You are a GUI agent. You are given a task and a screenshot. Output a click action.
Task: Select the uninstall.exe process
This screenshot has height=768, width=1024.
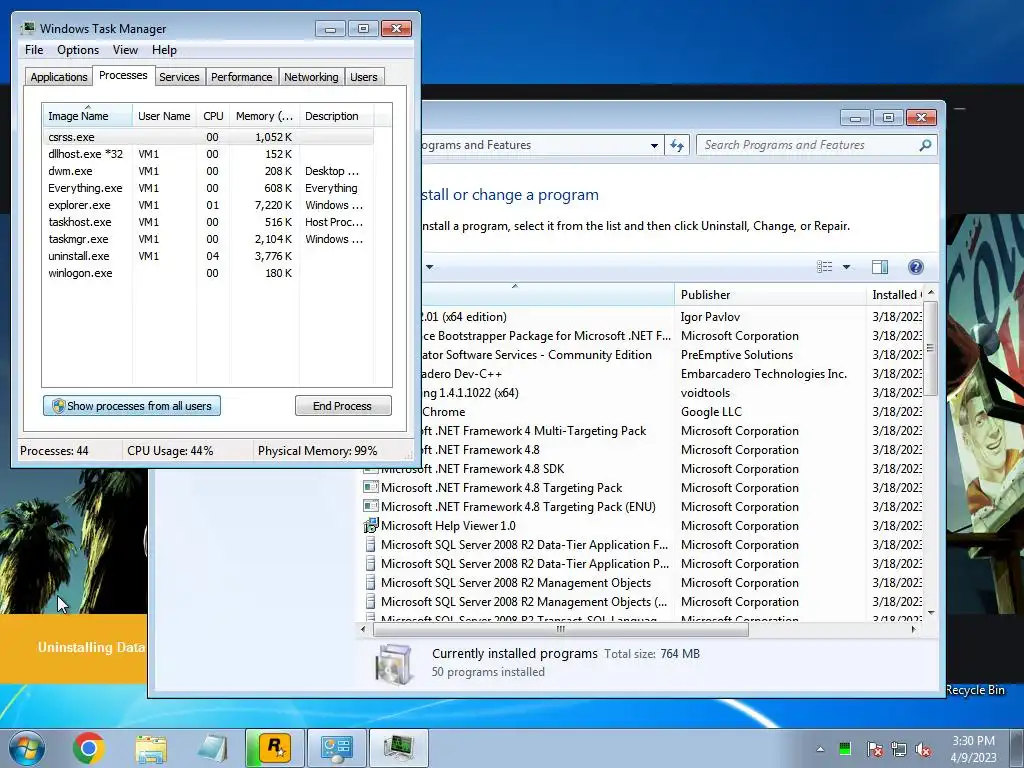[208, 256]
